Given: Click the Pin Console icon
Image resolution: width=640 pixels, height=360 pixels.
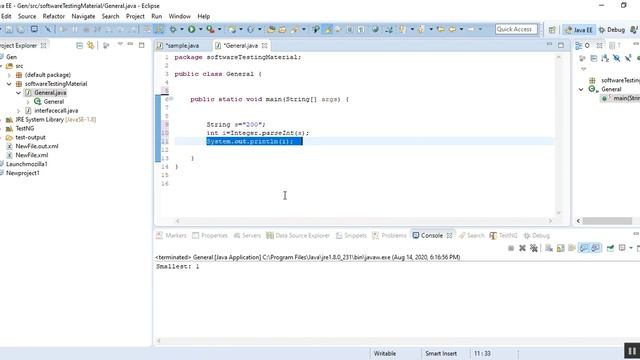Looking at the screenshot, I should pyautogui.click(x=610, y=248).
